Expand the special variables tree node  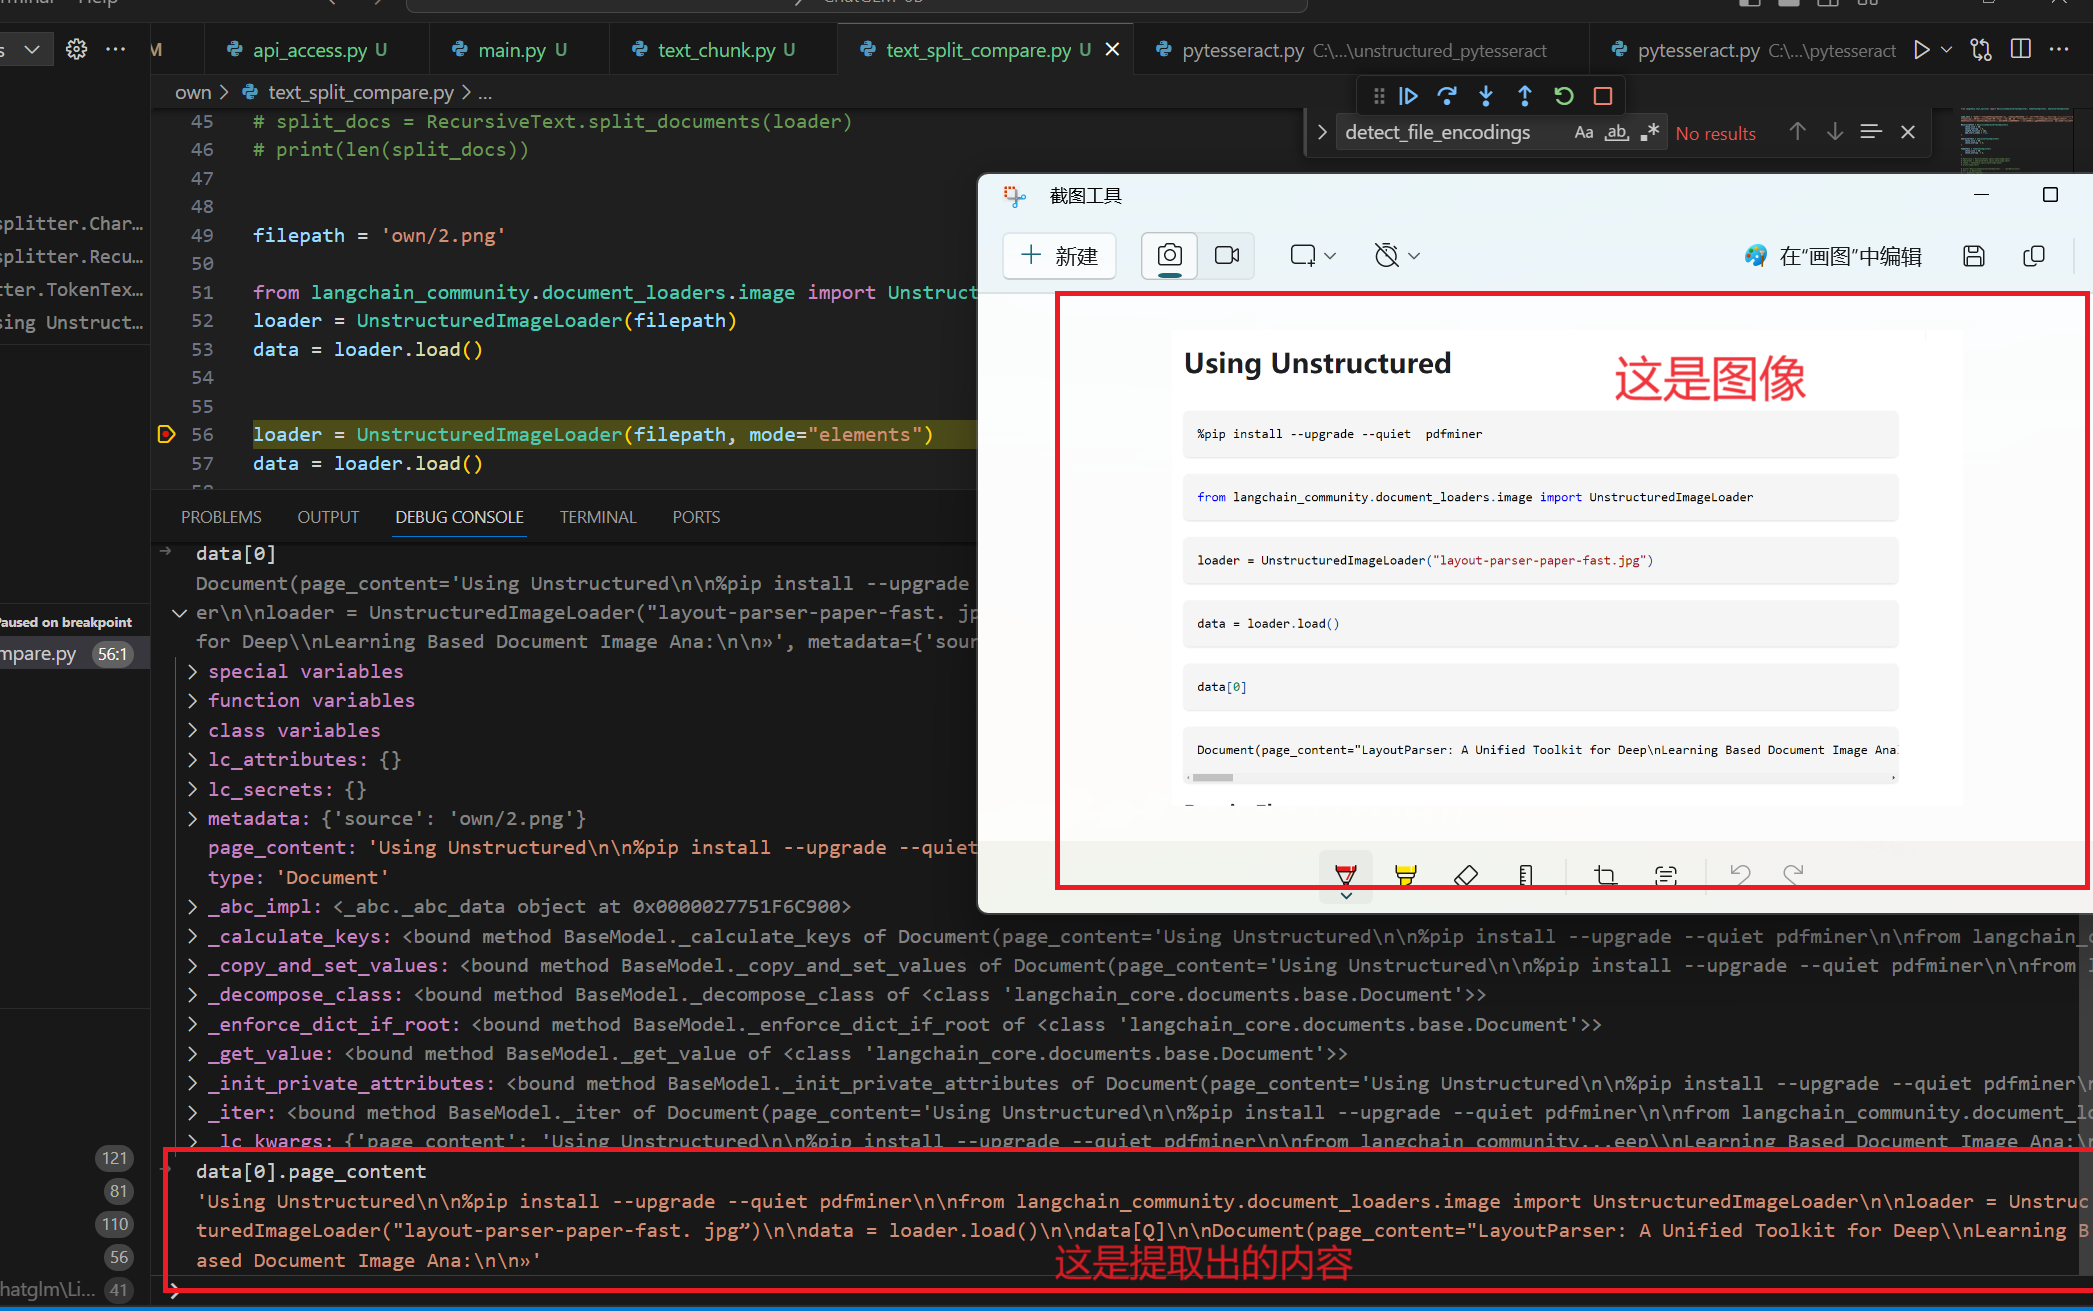pos(193,672)
